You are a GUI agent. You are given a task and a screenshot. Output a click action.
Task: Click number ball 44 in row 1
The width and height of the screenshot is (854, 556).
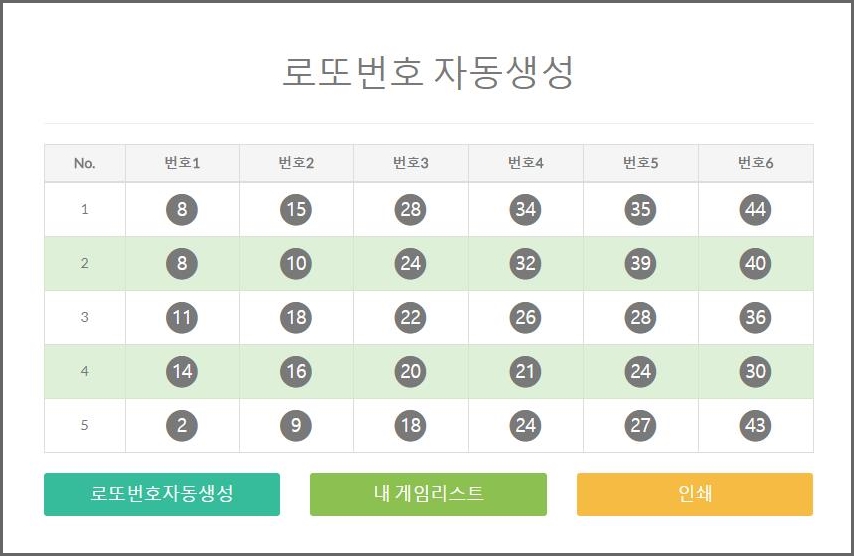tap(755, 209)
